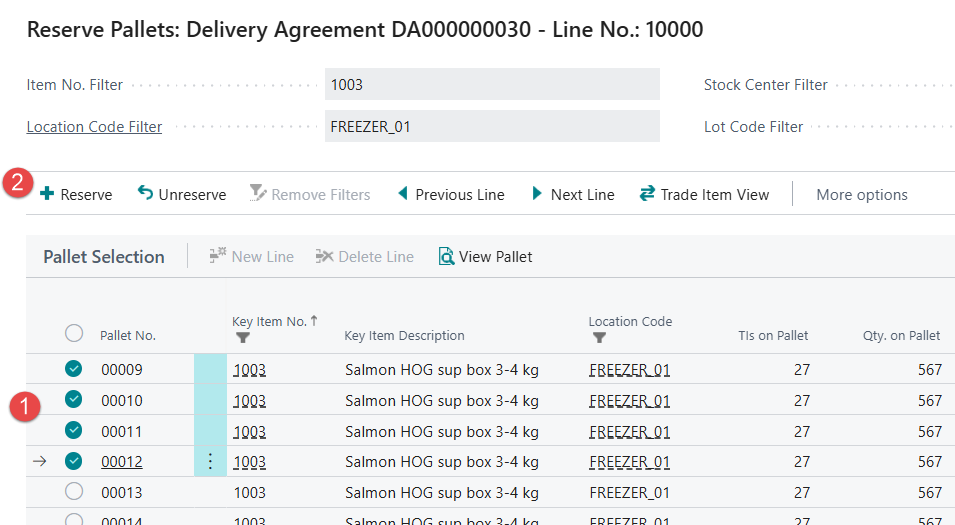Click filter icon under Location Code
Screen dimensions: 955x525
pos(599,338)
